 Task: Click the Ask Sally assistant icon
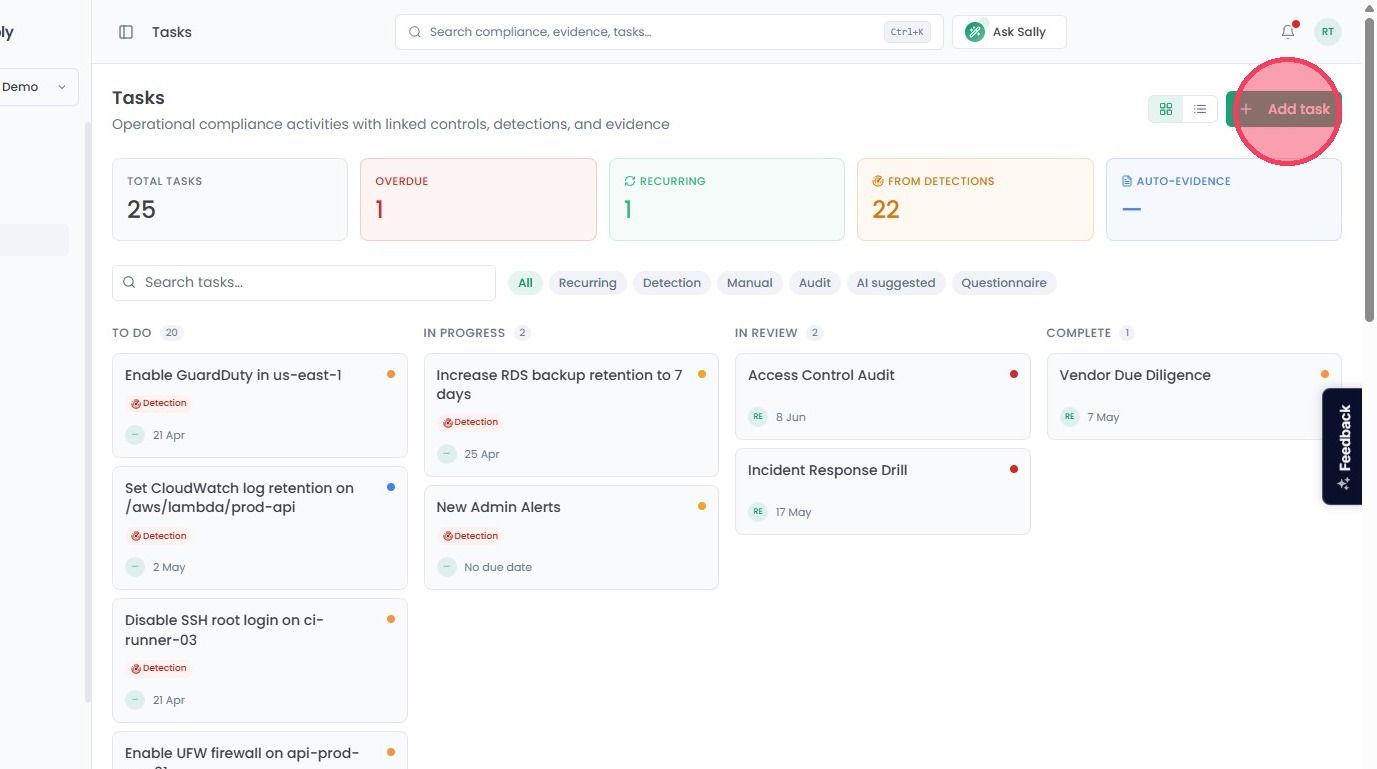975,32
